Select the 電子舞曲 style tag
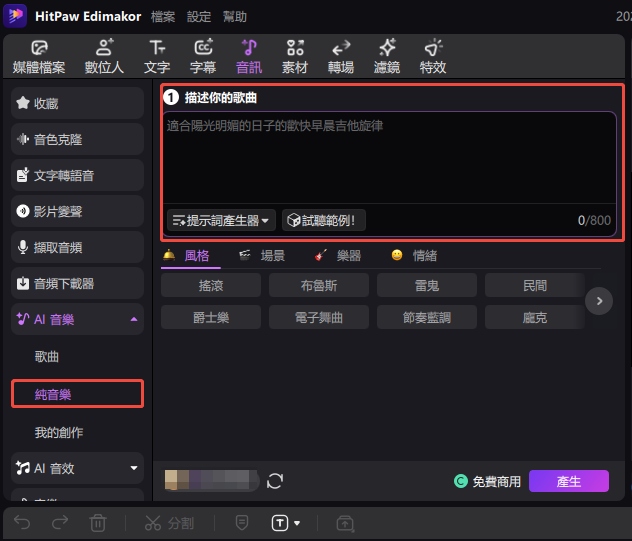The width and height of the screenshot is (632, 541). 319,317
